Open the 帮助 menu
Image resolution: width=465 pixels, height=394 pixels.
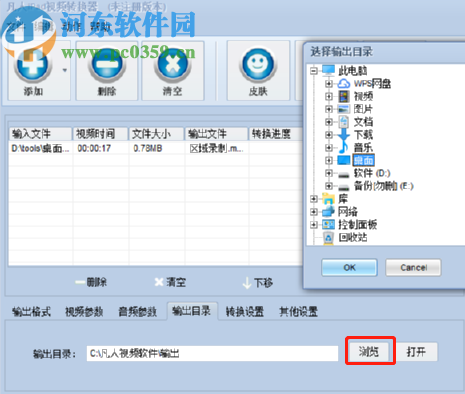click(x=100, y=27)
